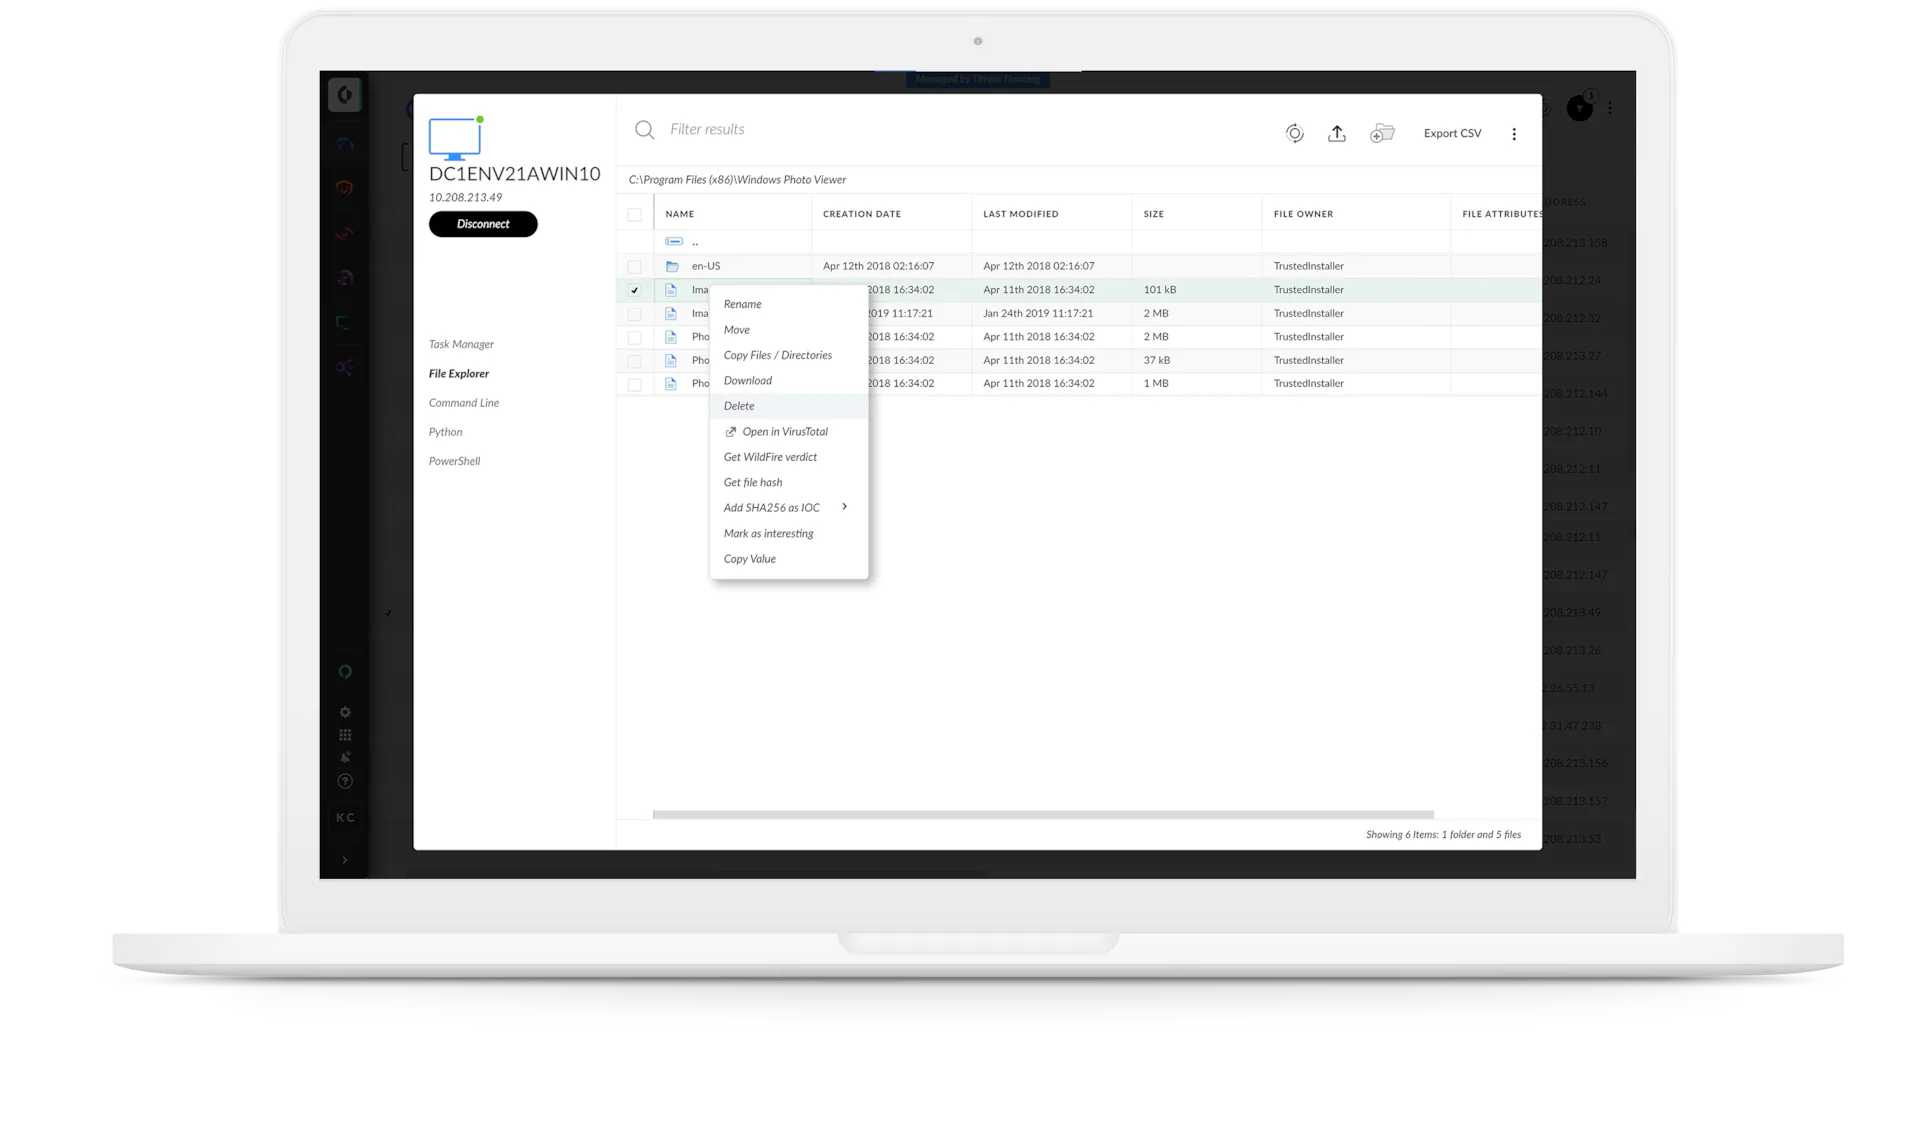Screen dimensions: 1920x1122
Task: Click the endpoint monitor icon
Action: (x=455, y=139)
